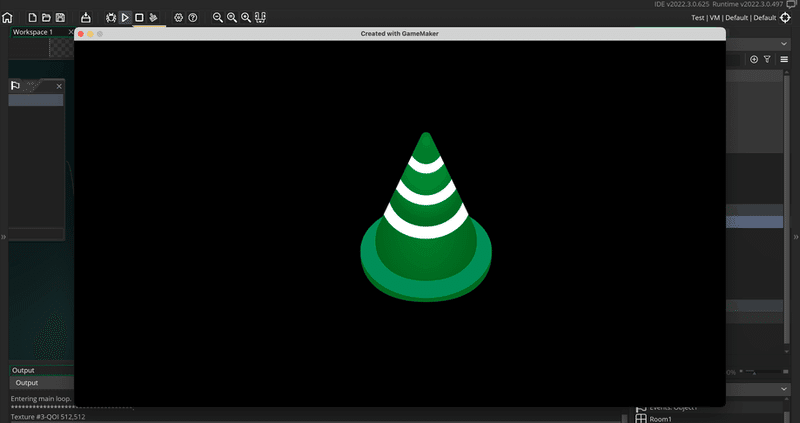Viewport: 800px width, 423px height.
Task: Select the highlighted row in asset browser
Action: coord(754,222)
